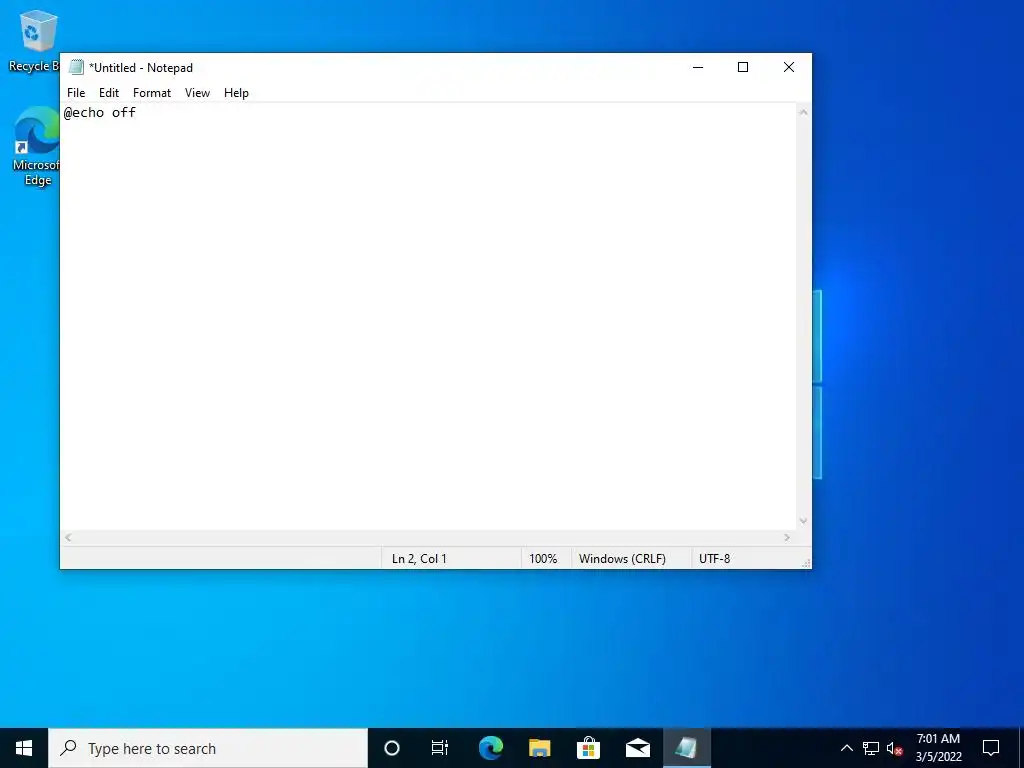Viewport: 1024px width, 768px height.
Task: Open the Edit menu
Action: tap(108, 93)
